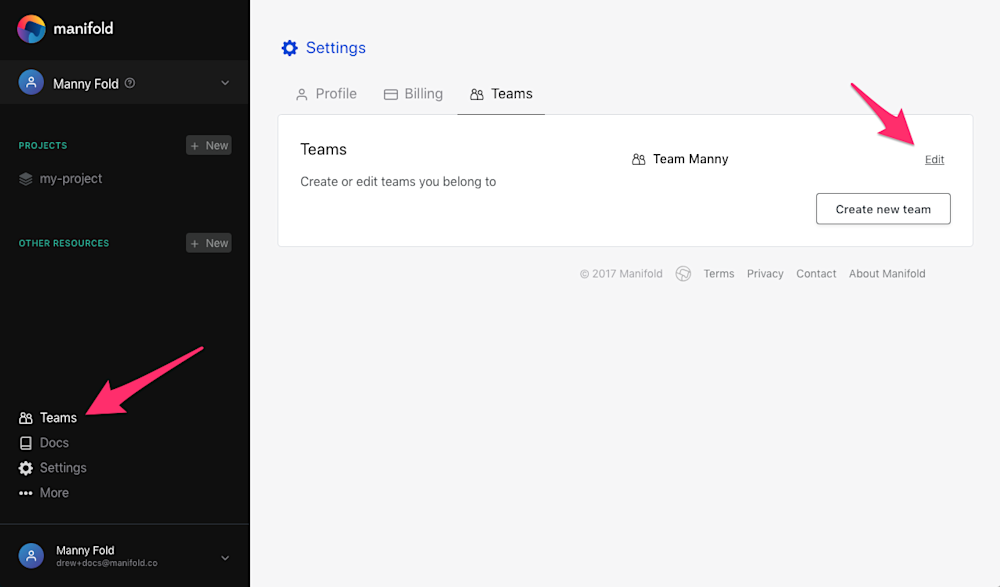The width and height of the screenshot is (1000, 587).
Task: Click the Settings page title
Action: 336,48
